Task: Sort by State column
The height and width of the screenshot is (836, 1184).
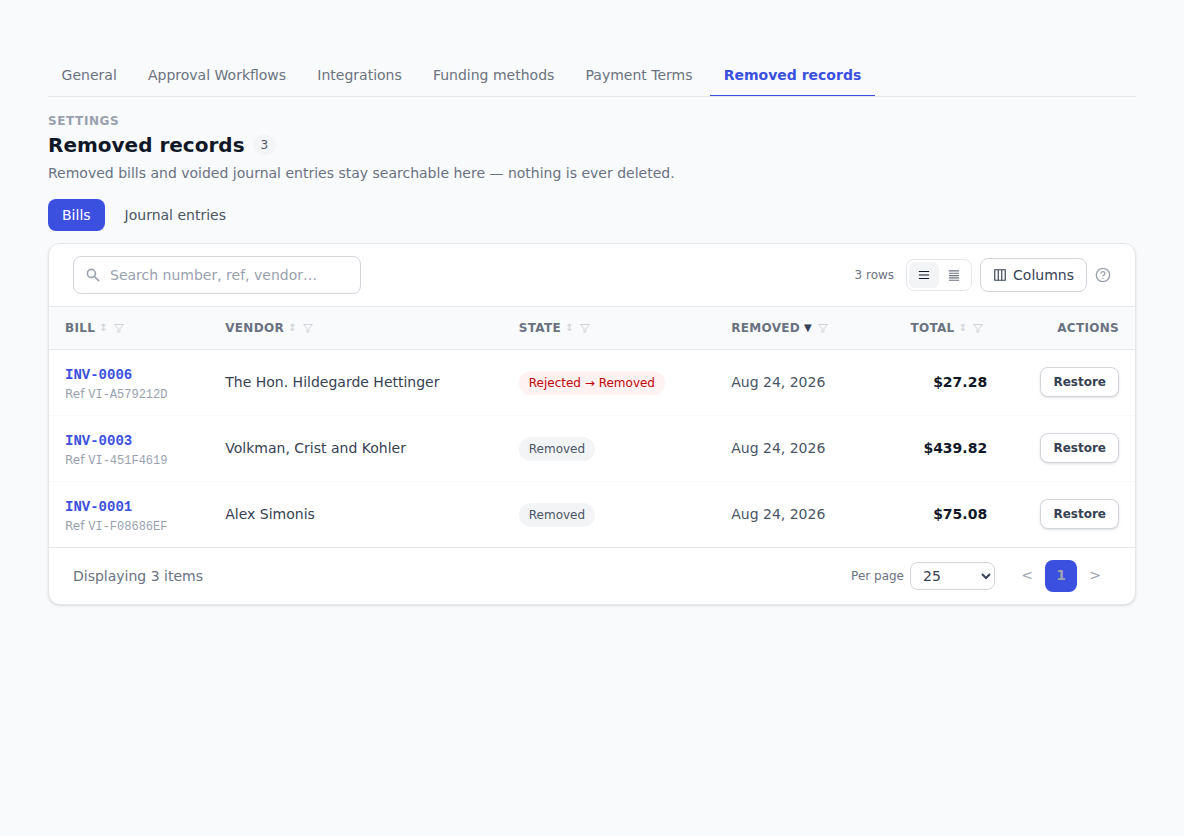Action: click(x=569, y=328)
